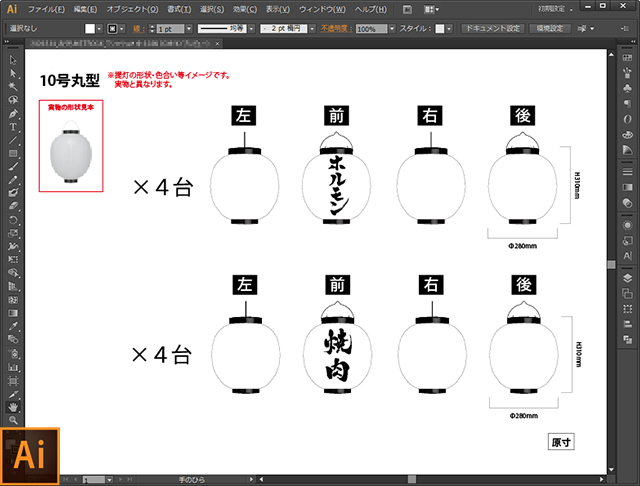This screenshot has width=640, height=486.
Task: Select the Type tool
Action: (13, 127)
